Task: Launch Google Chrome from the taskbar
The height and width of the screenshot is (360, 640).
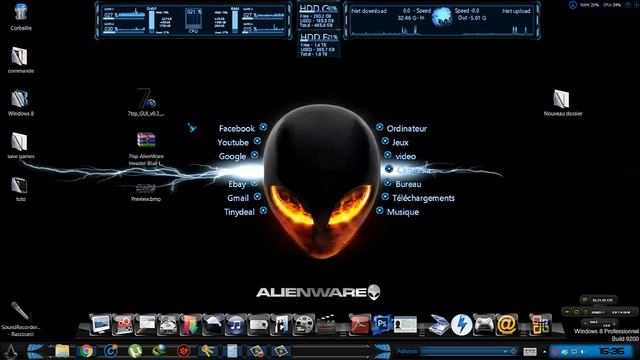Action: (86, 351)
